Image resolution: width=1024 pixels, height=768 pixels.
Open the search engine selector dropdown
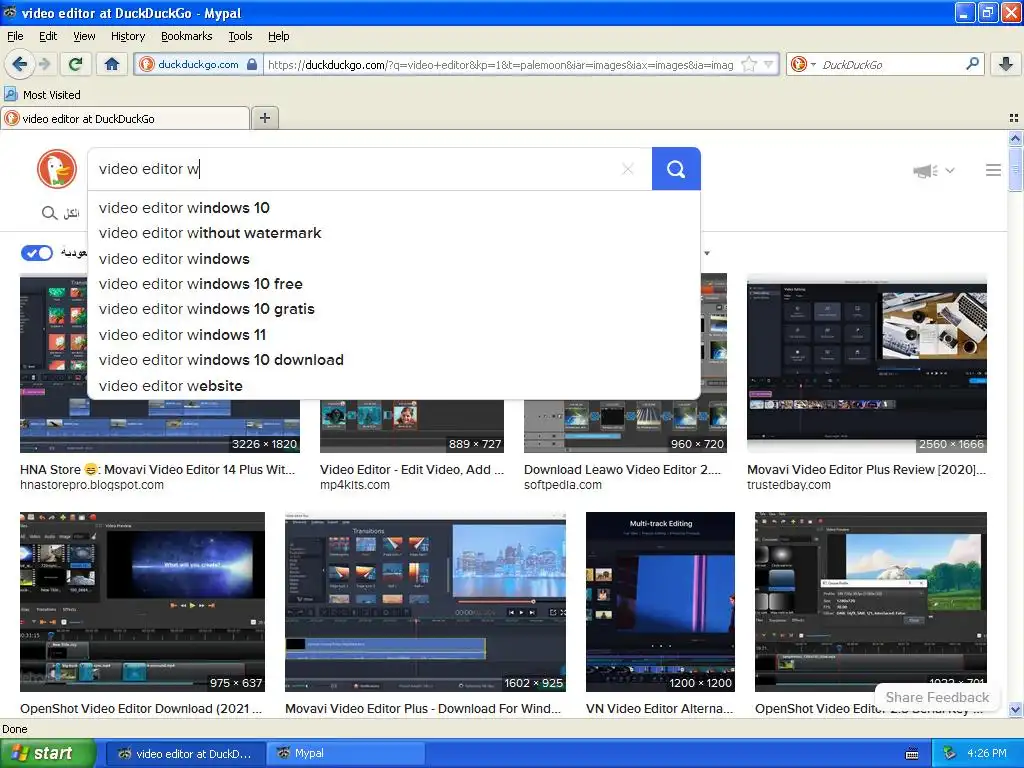(803, 64)
